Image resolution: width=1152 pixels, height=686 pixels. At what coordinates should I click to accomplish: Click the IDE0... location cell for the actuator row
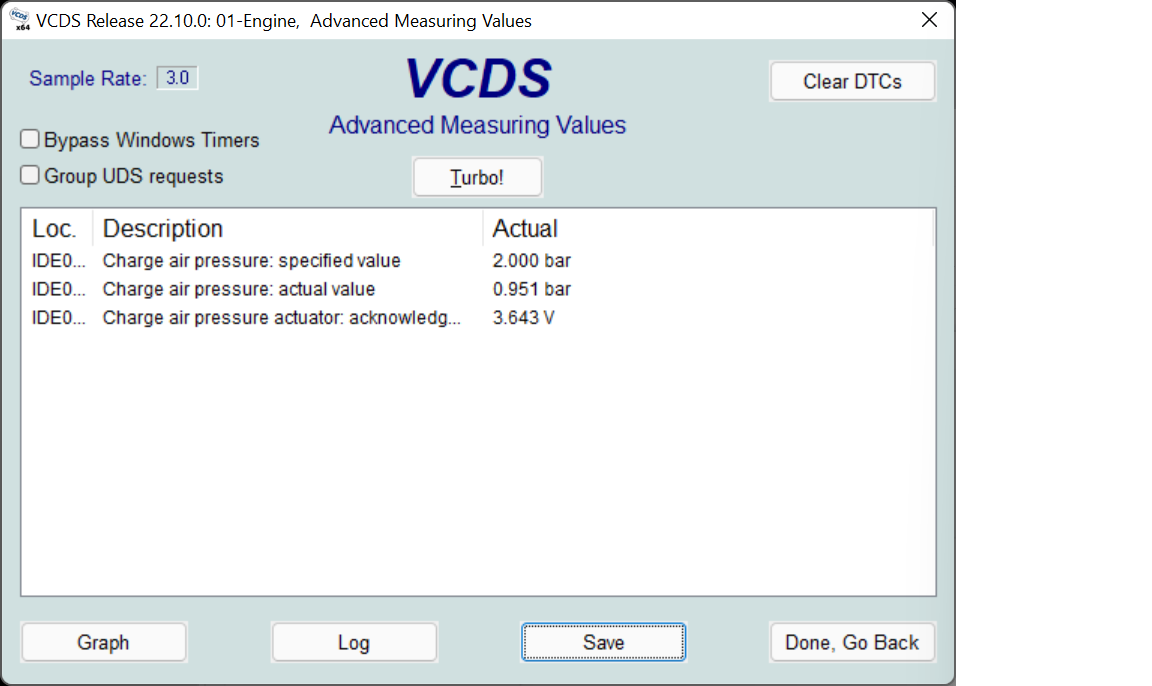click(x=58, y=318)
